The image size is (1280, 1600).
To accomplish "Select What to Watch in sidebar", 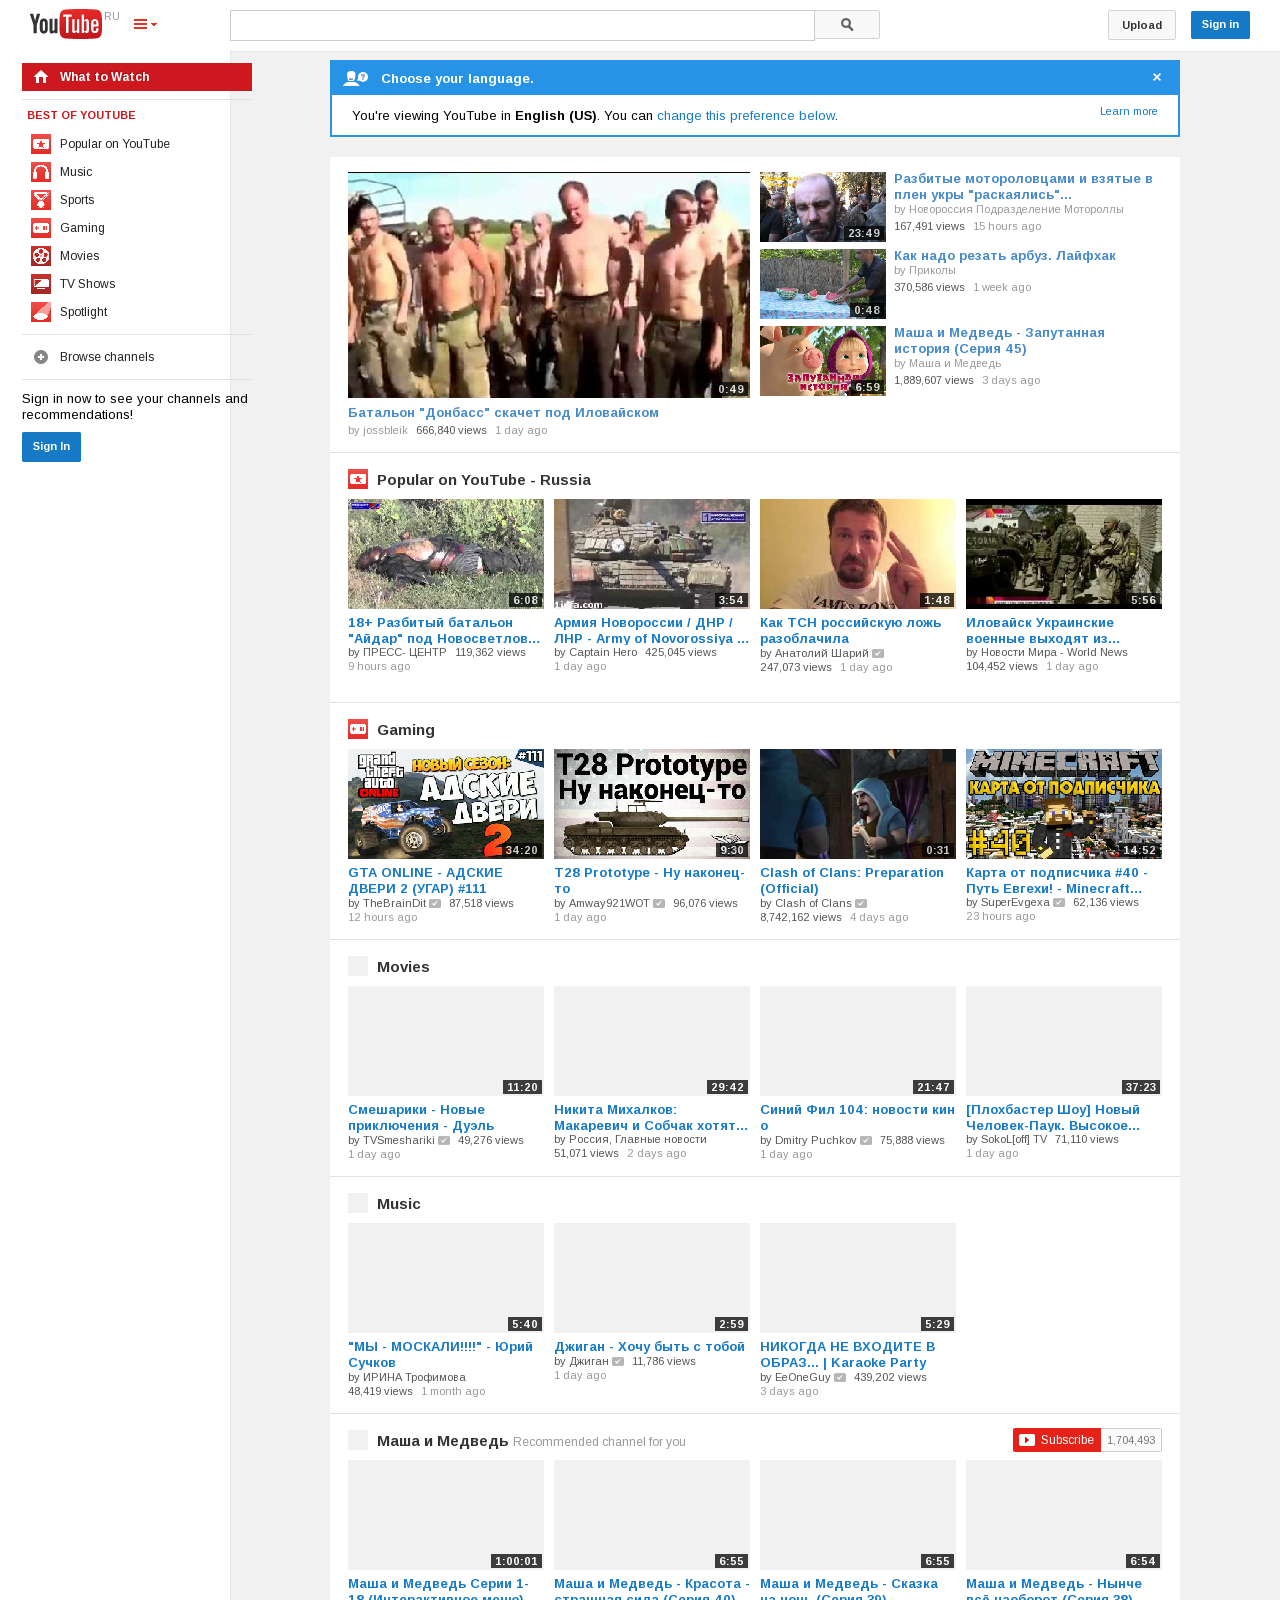I will [137, 77].
